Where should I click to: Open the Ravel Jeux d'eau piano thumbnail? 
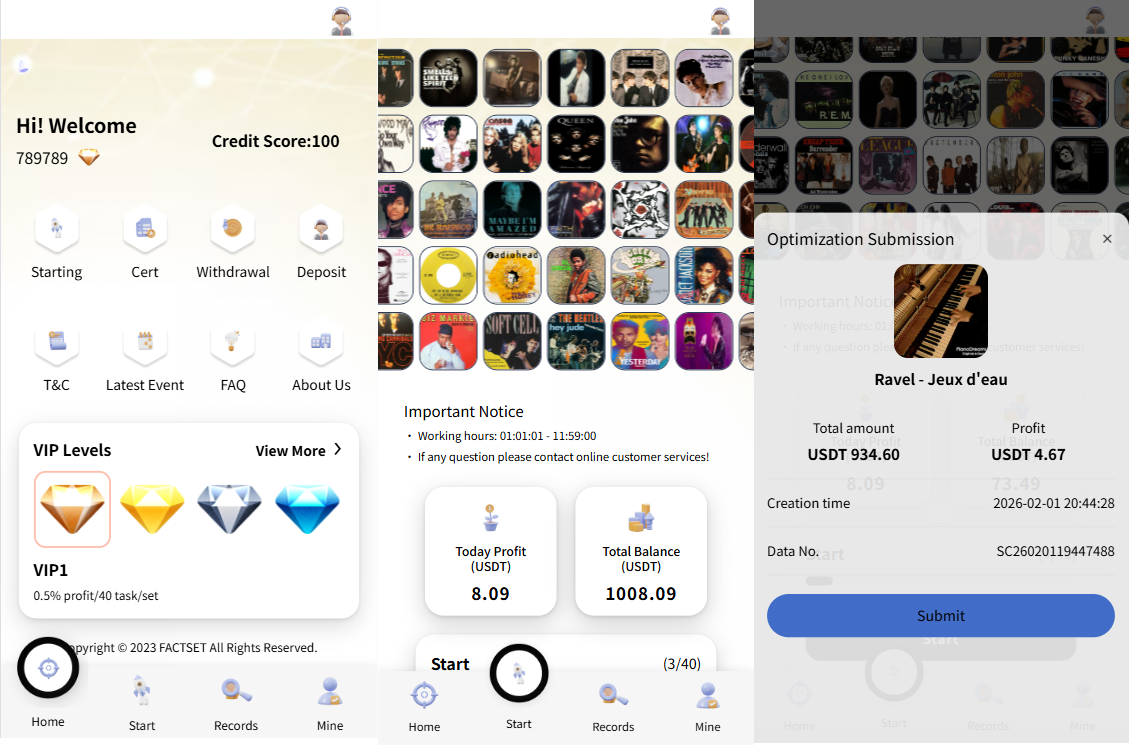point(940,311)
